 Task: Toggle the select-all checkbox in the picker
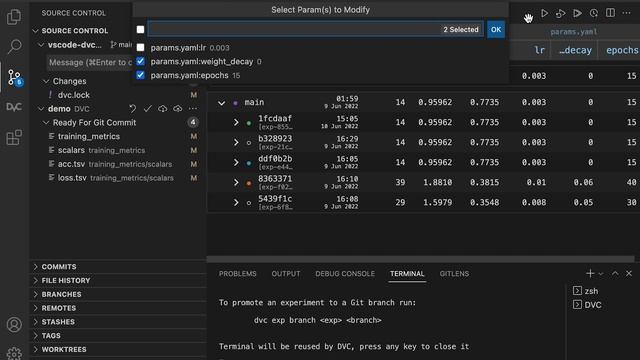pyautogui.click(x=140, y=29)
